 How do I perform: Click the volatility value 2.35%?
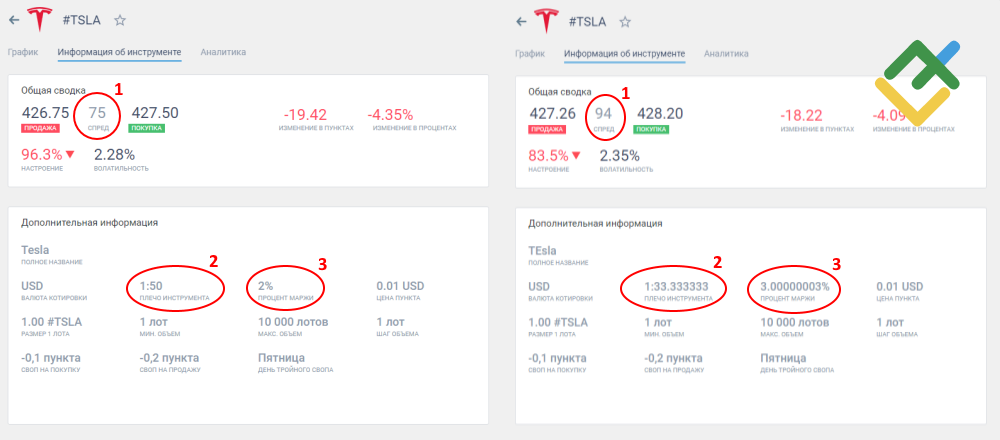click(x=620, y=156)
